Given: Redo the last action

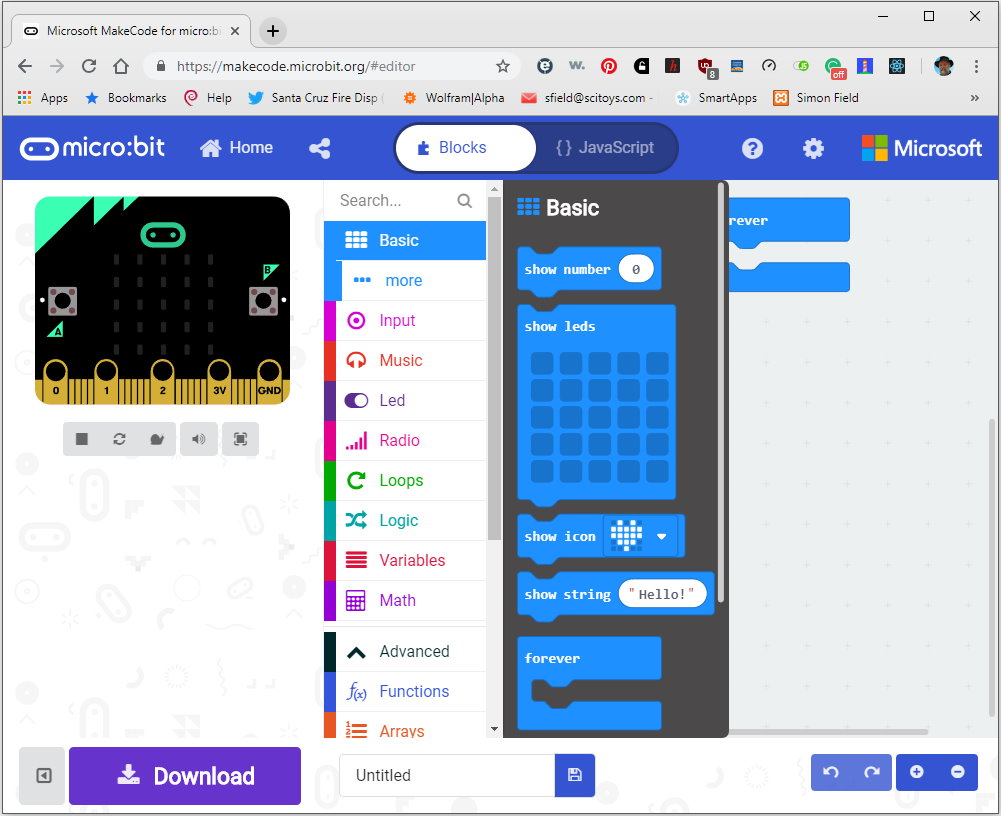Looking at the screenshot, I should 871,772.
